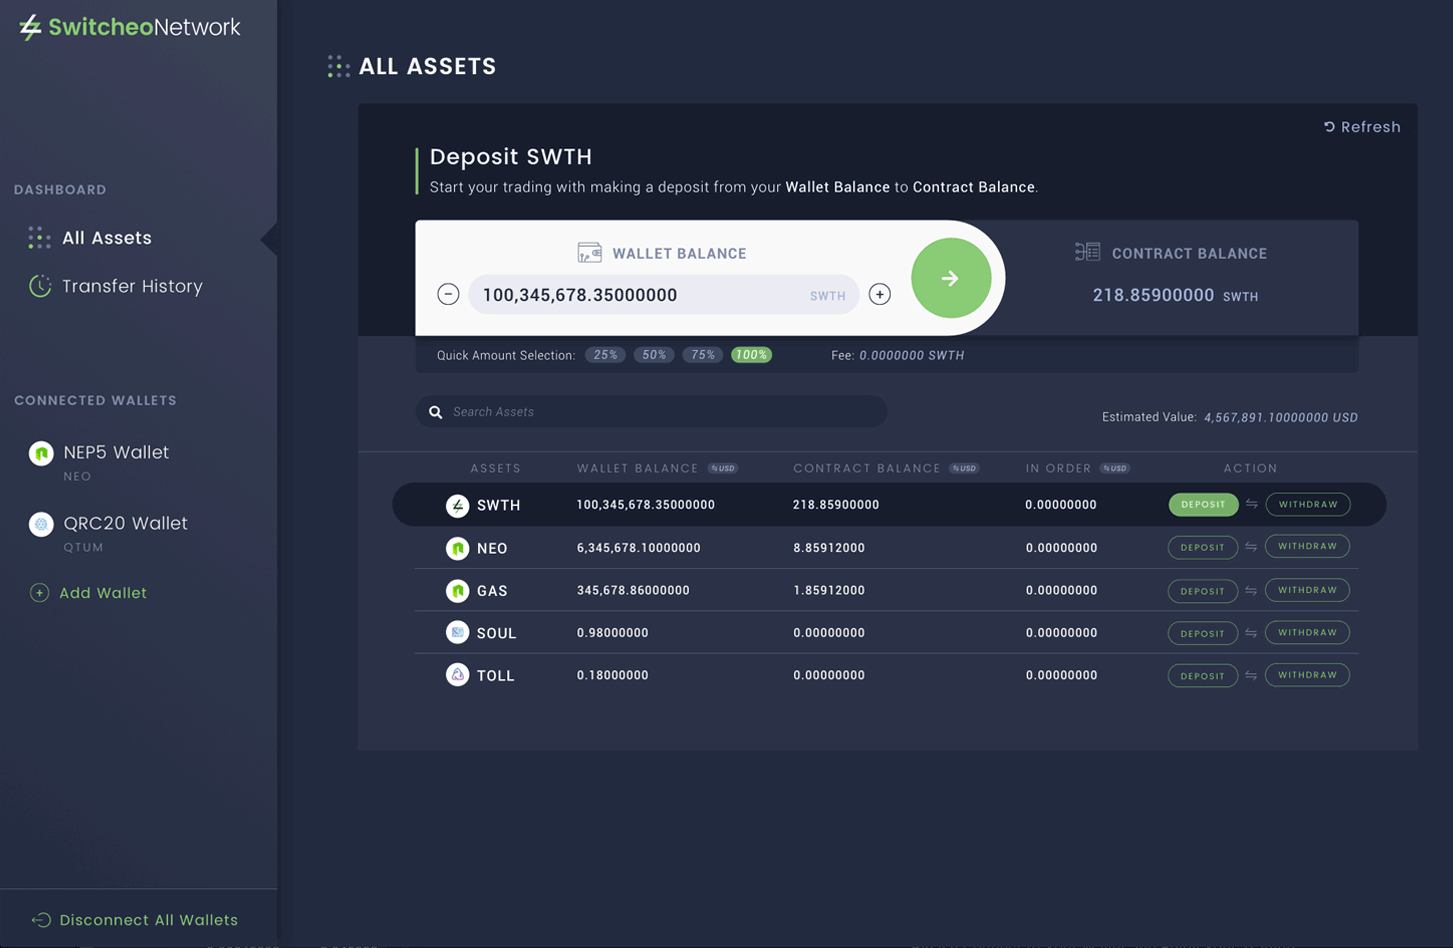Select 100% quick amount option

(751, 355)
